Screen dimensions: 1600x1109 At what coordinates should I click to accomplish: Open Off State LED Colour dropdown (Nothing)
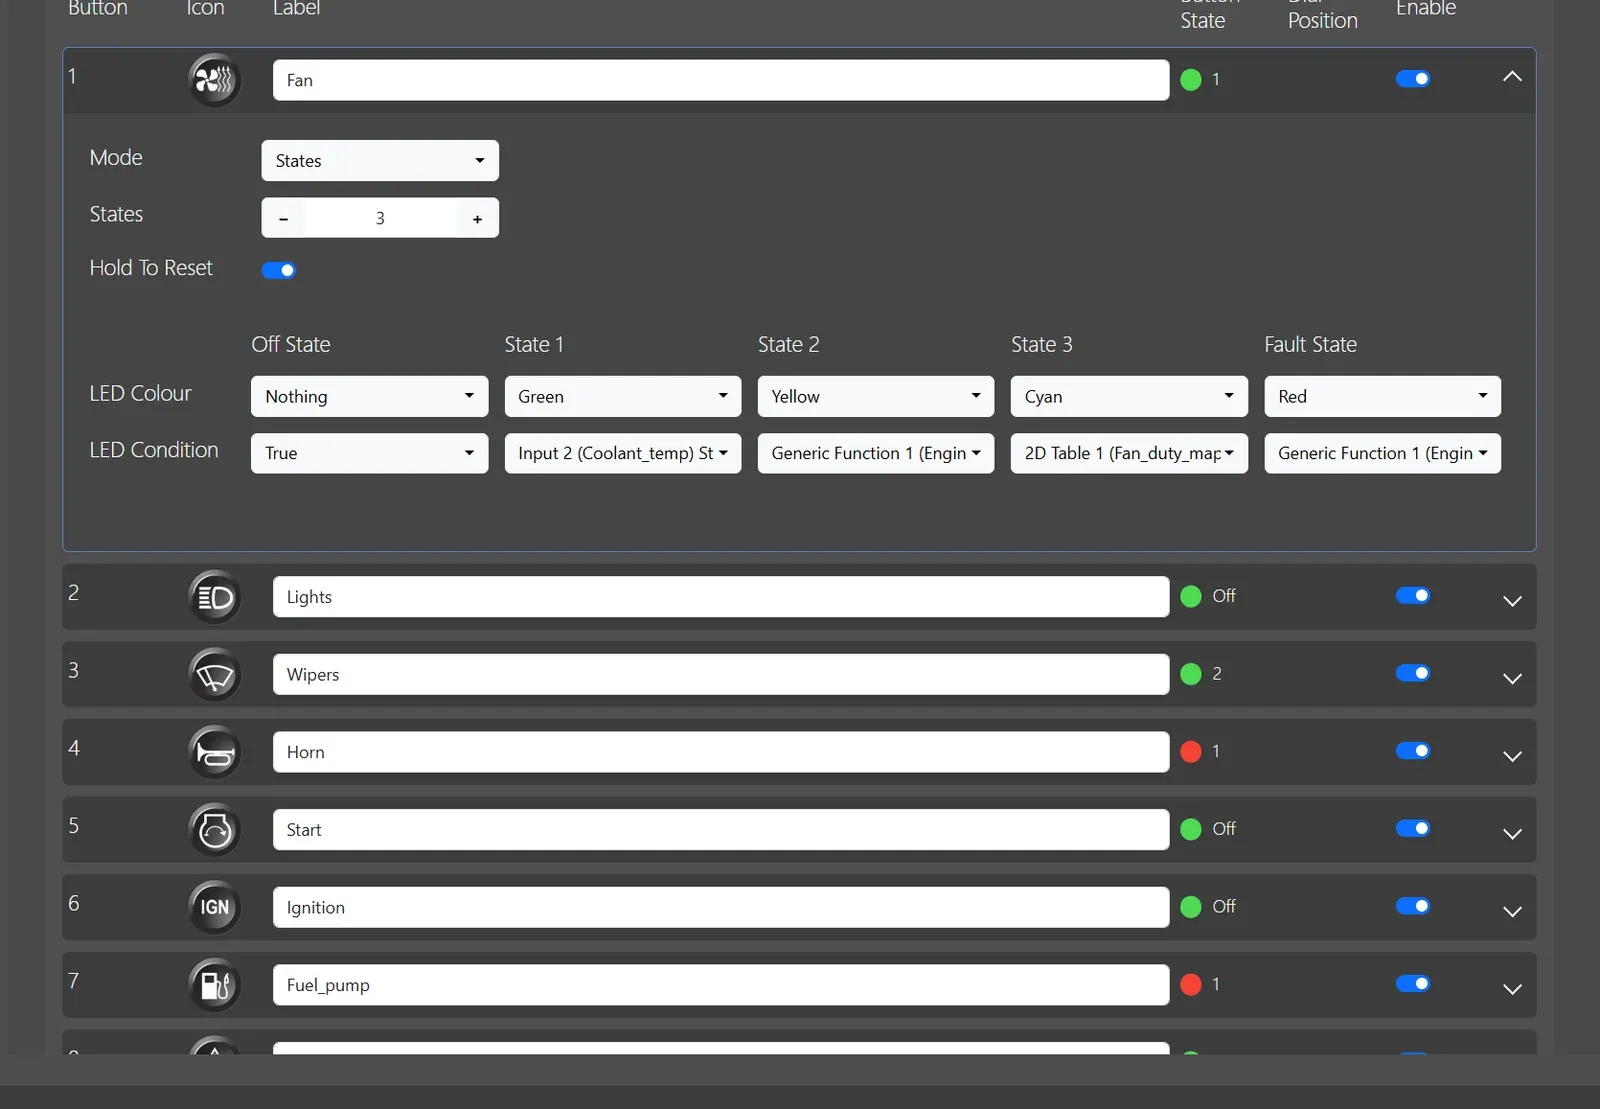369,397
